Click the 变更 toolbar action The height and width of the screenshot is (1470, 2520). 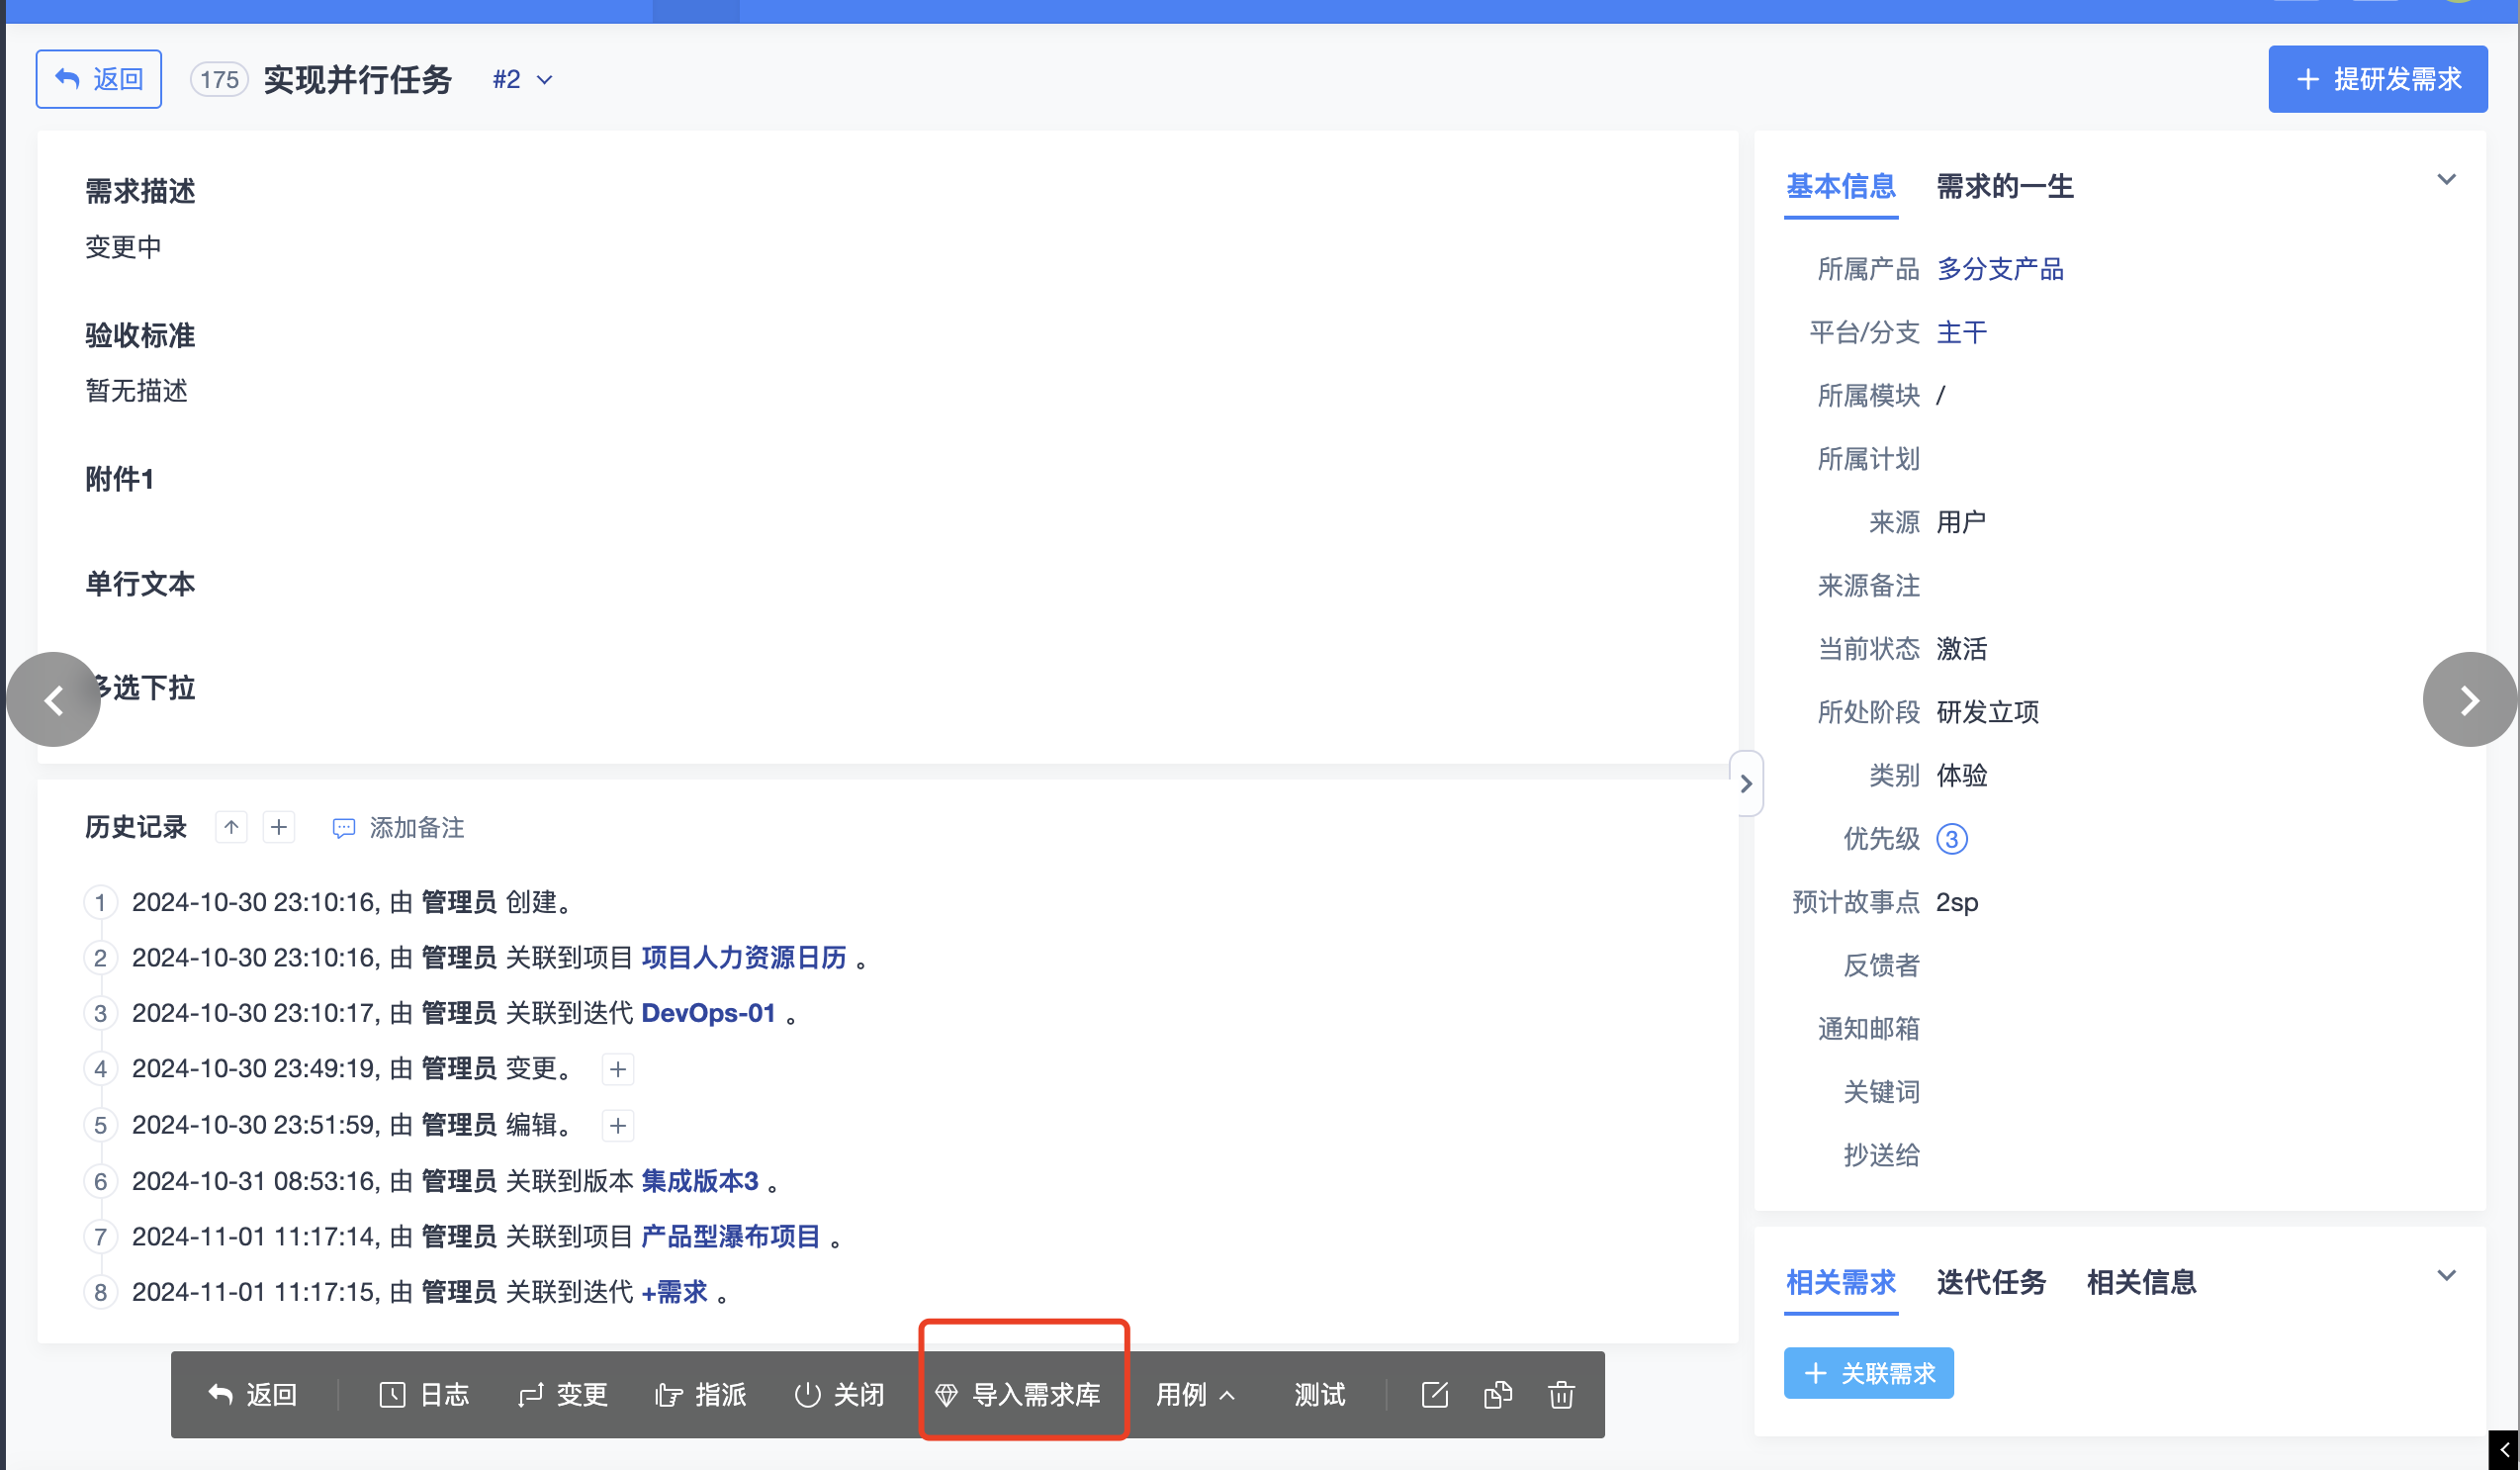(x=562, y=1395)
